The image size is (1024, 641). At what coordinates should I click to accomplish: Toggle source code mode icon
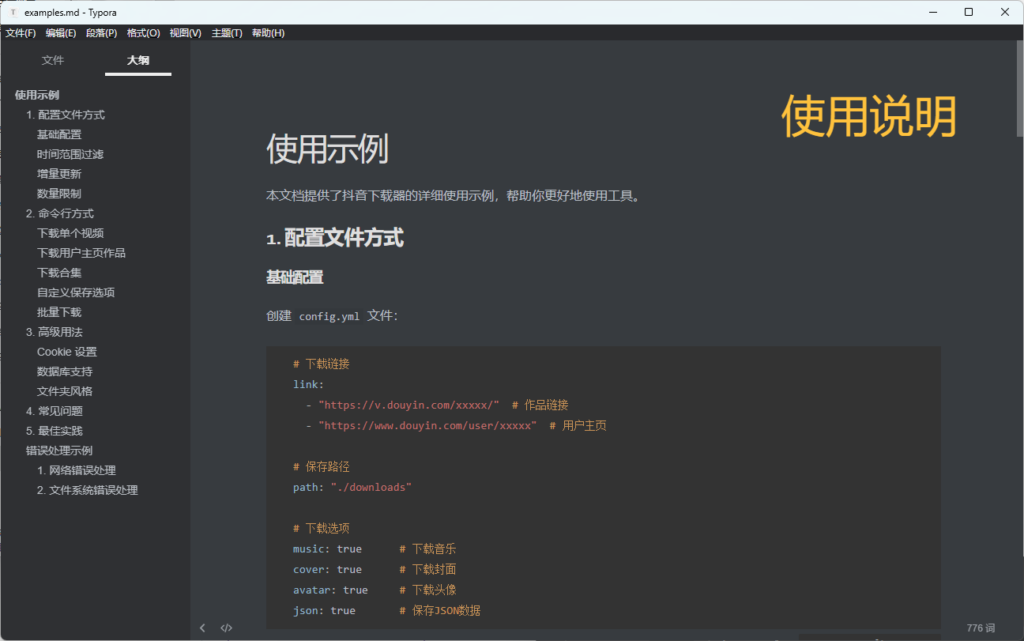[226, 628]
